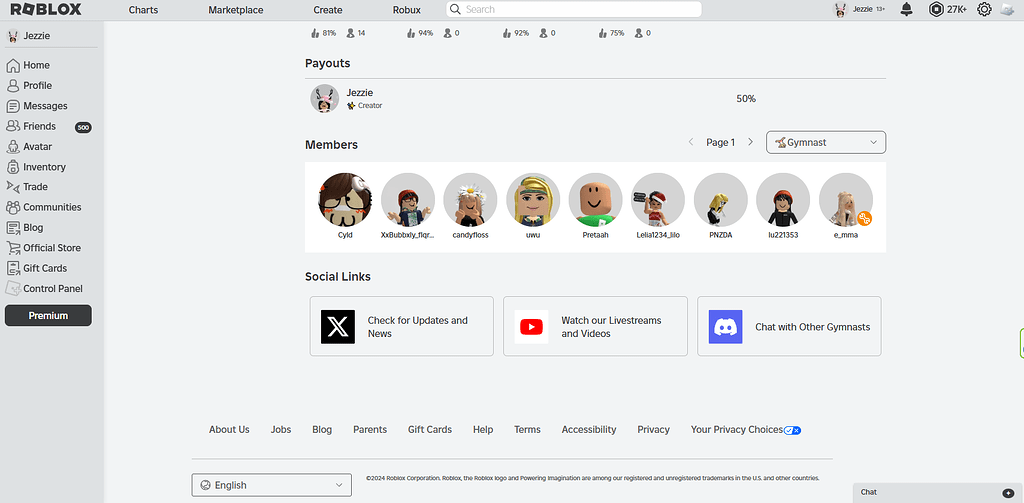Open the footer Gift Cards link

pyautogui.click(x=430, y=429)
